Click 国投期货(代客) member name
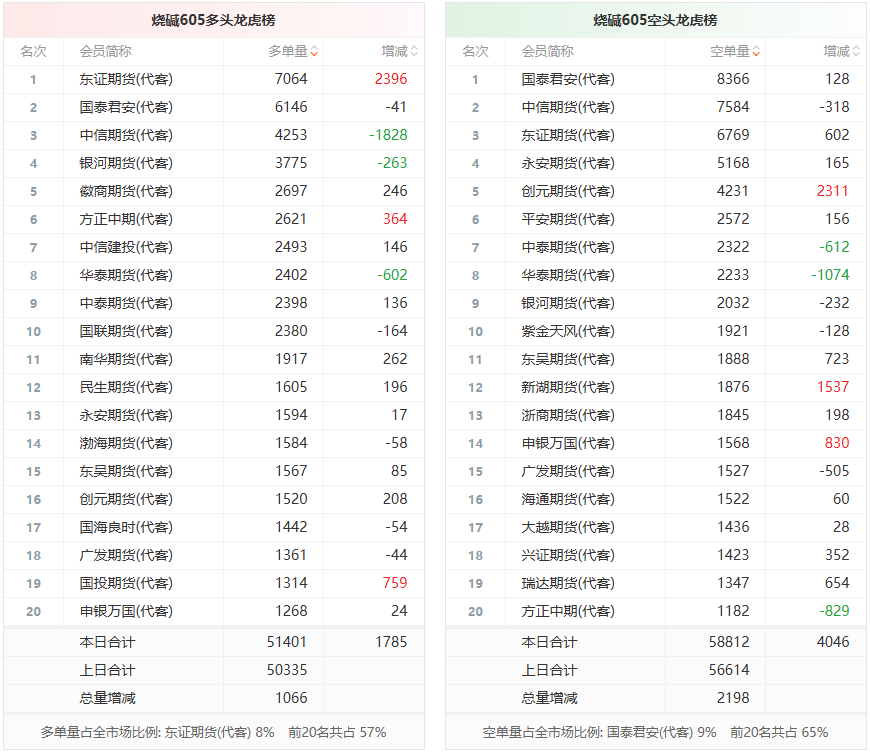 tap(126, 584)
